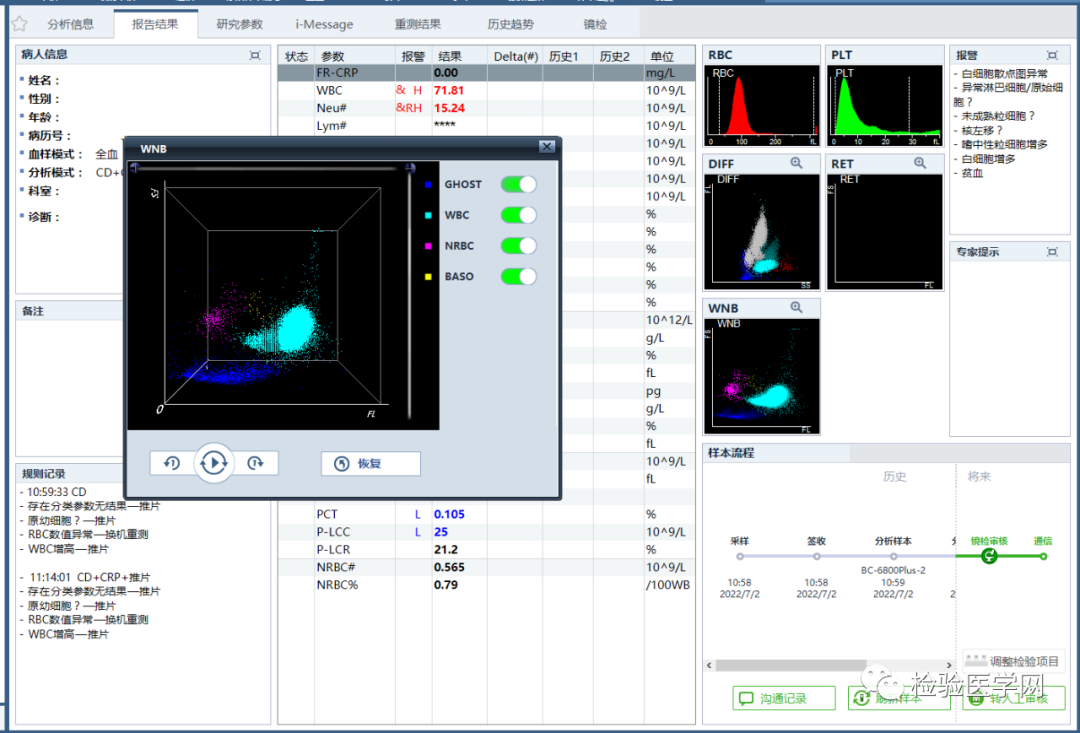Screen dimensions: 1080x733
Task: Open the DIFF scattergram thumbnail
Action: tap(761, 231)
